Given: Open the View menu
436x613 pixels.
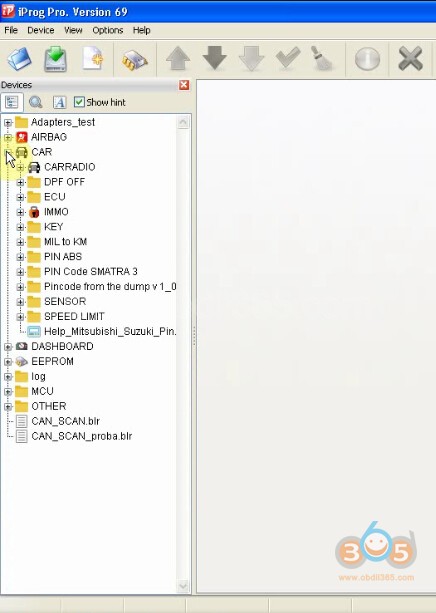Looking at the screenshot, I should pos(73,30).
